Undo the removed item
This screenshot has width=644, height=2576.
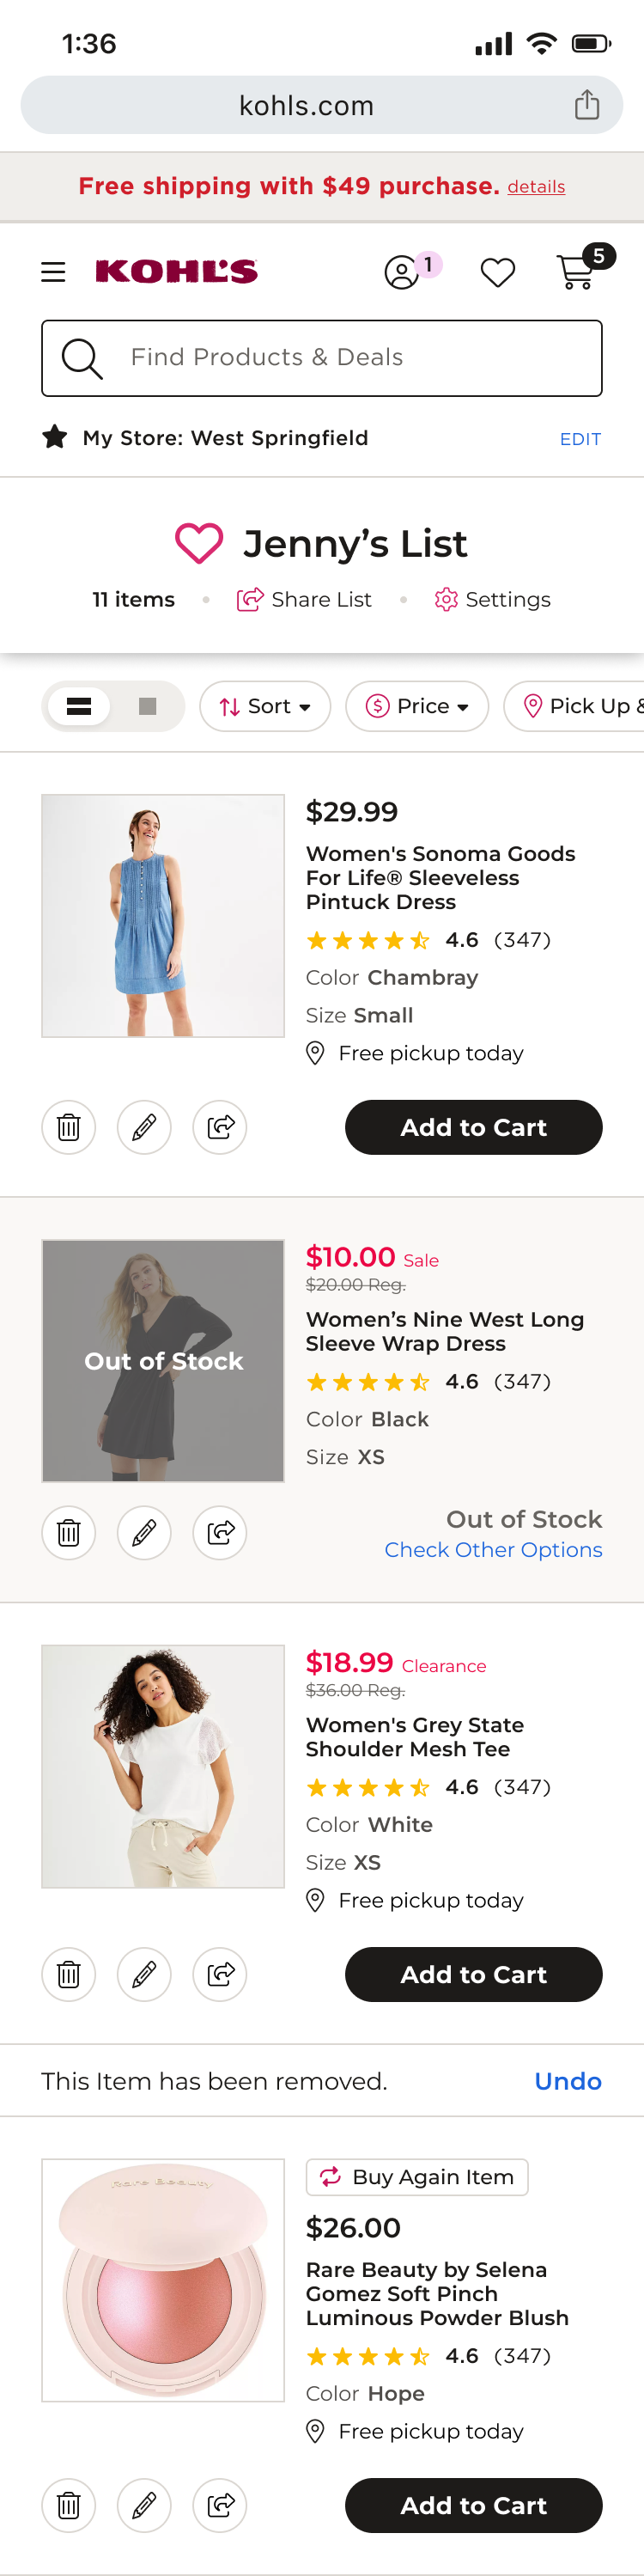tap(567, 2081)
